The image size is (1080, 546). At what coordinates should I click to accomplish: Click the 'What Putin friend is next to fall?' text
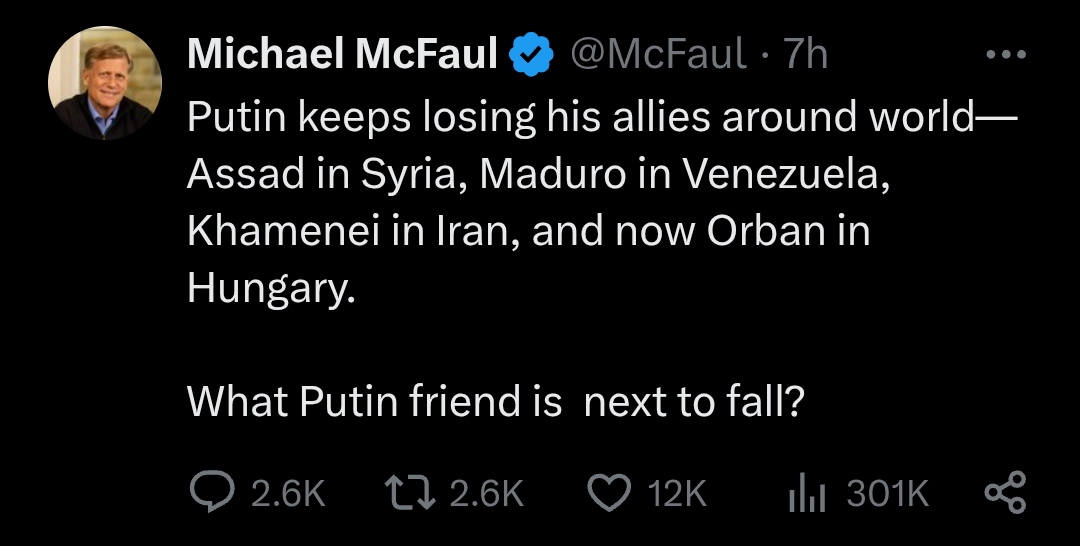pos(495,401)
